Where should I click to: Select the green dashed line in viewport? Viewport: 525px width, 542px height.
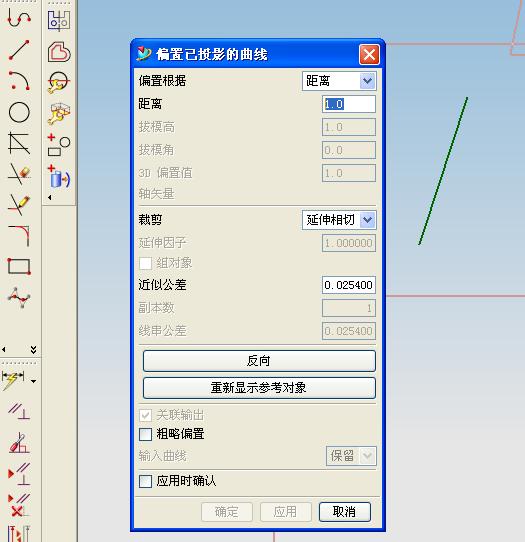coord(443,171)
